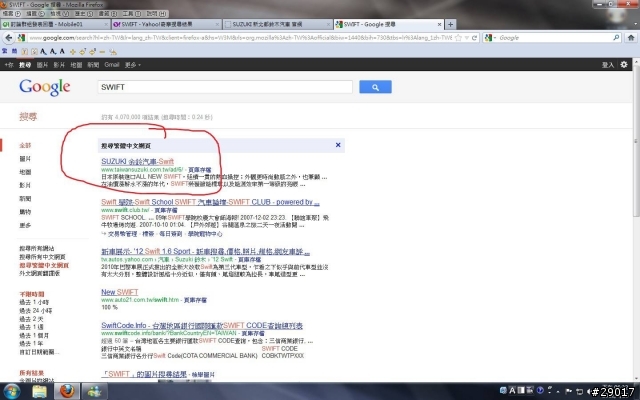Click the Google logo
Viewport: 640px width, 400px height.
[44, 87]
